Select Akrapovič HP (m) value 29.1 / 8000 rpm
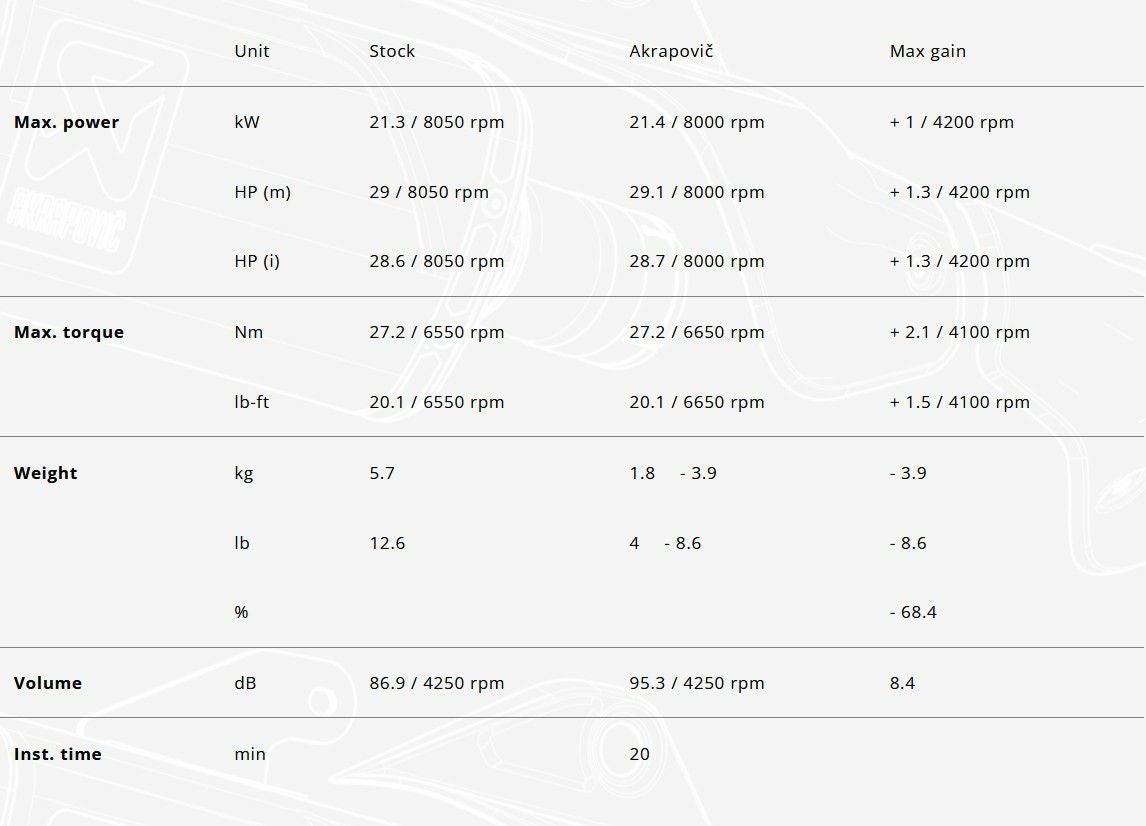The image size is (1146, 826). click(x=696, y=192)
